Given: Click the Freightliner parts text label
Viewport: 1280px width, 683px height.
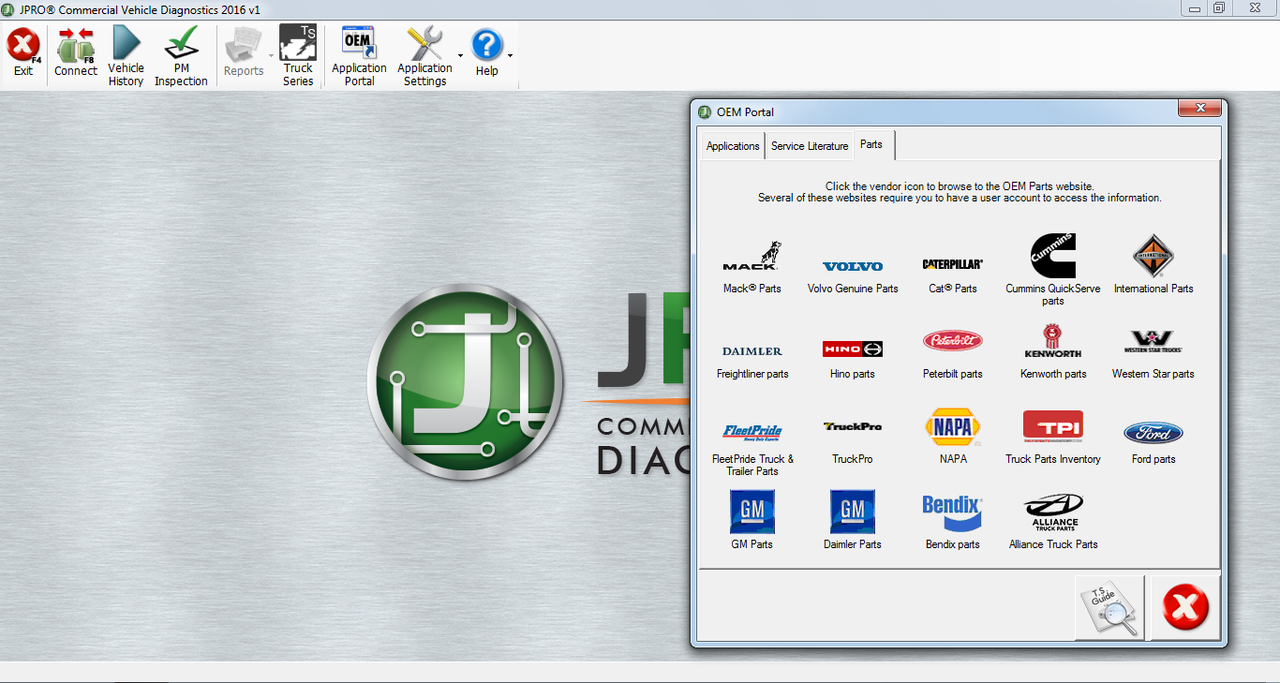Looking at the screenshot, I should pos(752,374).
